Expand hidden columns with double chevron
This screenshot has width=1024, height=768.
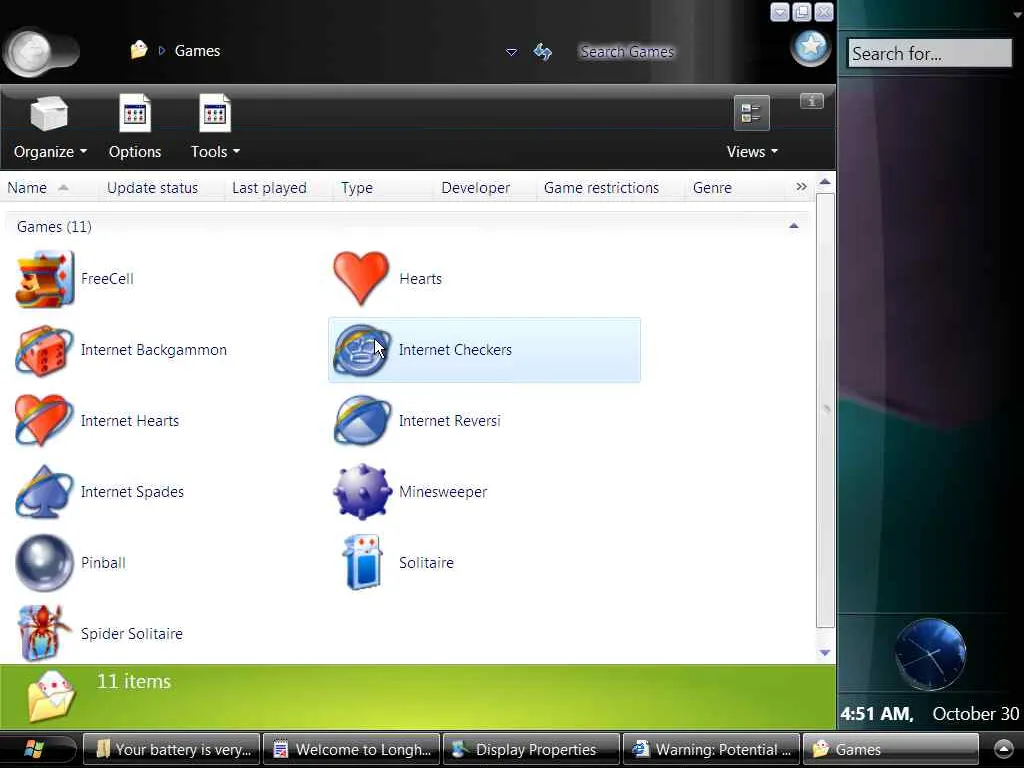coord(801,187)
